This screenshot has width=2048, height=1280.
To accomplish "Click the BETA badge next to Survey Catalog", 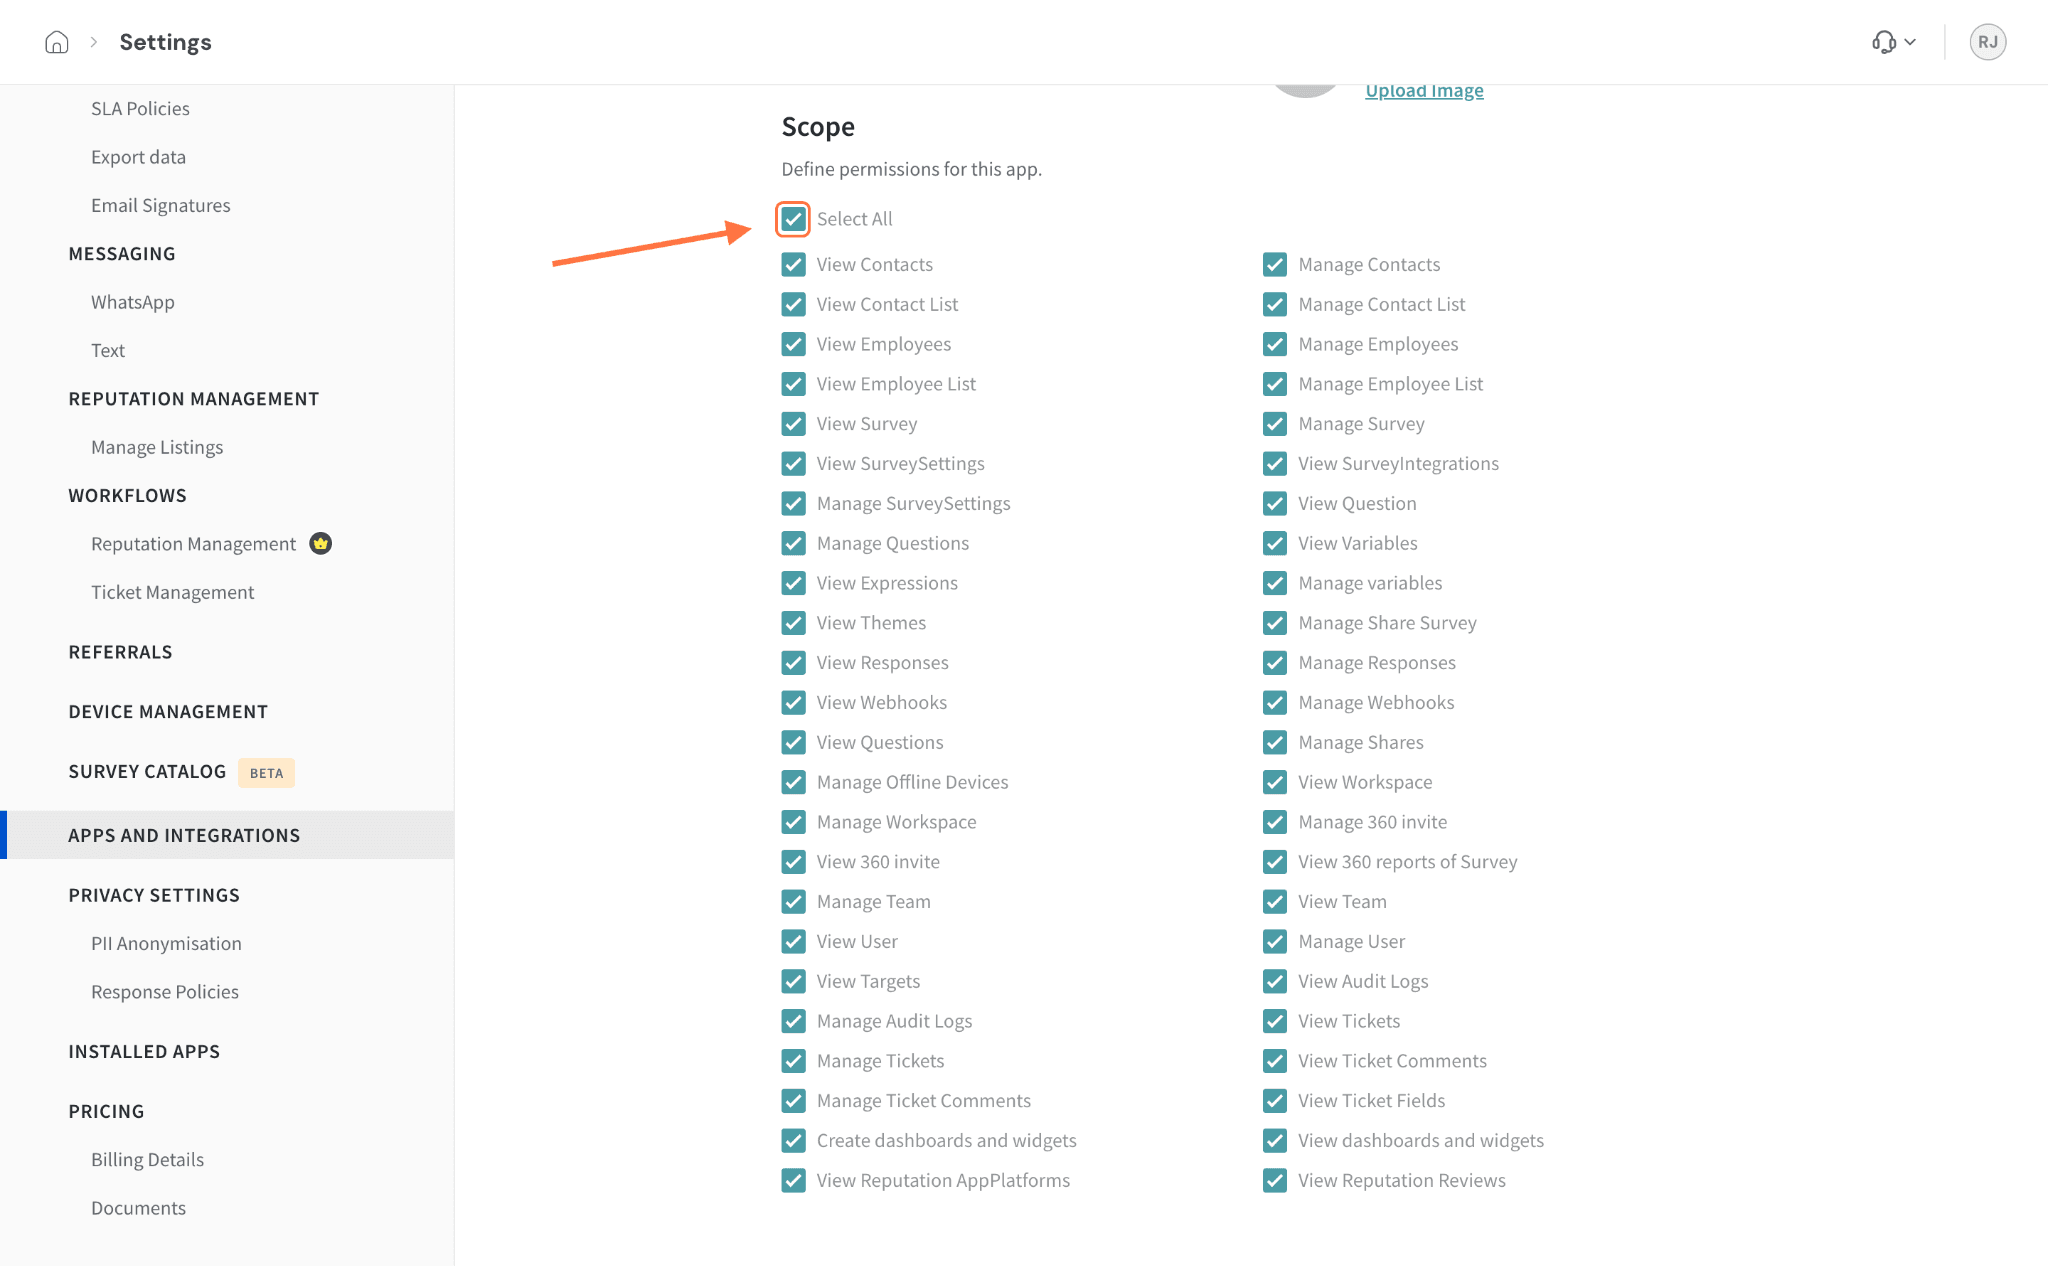I will click(x=266, y=773).
